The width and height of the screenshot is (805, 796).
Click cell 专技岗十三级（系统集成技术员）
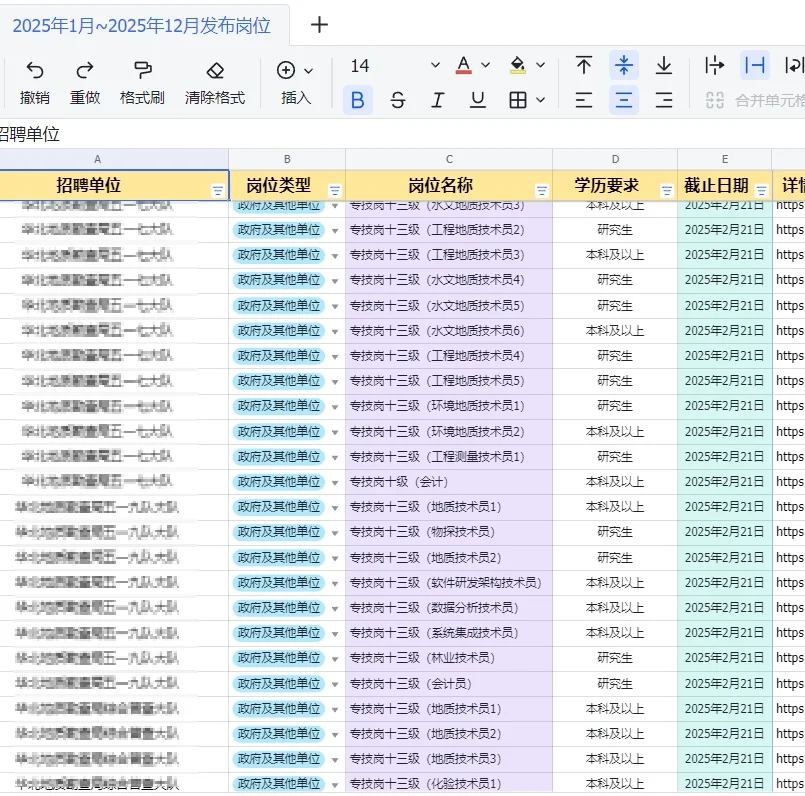pyautogui.click(x=449, y=633)
